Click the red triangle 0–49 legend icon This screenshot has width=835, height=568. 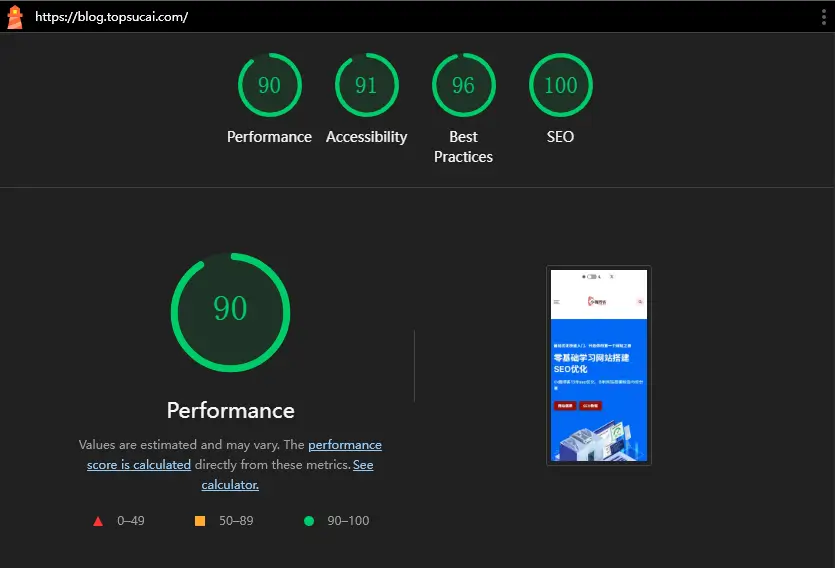[98, 521]
